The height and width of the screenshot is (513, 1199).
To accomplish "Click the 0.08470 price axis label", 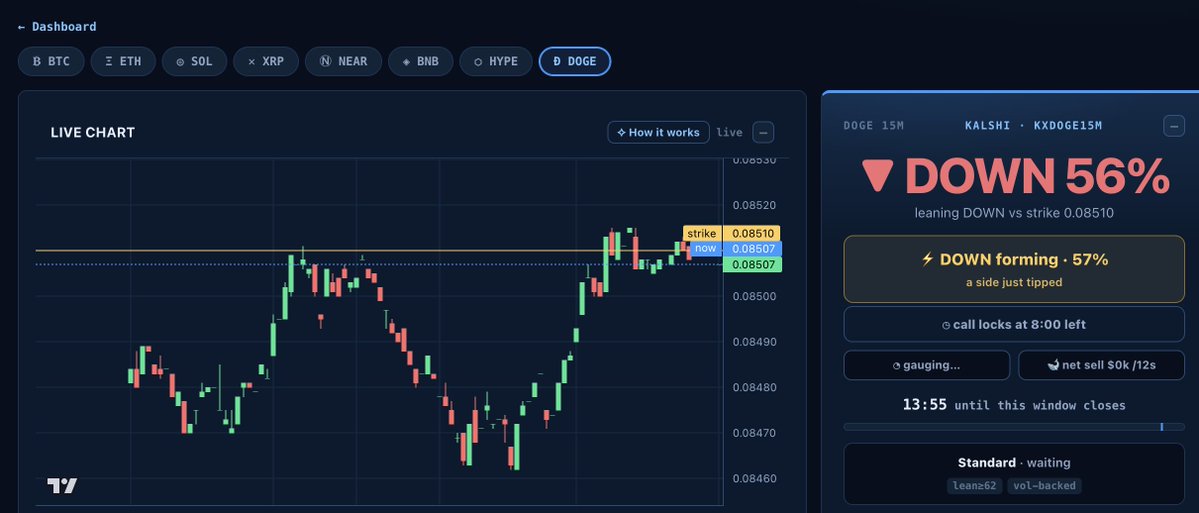I will pyautogui.click(x=754, y=433).
